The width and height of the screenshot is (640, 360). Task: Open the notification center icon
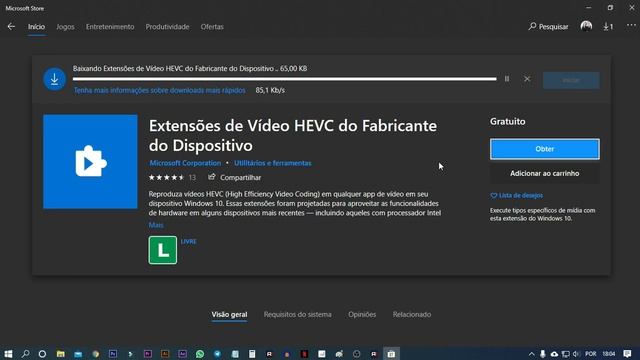pos(627,354)
